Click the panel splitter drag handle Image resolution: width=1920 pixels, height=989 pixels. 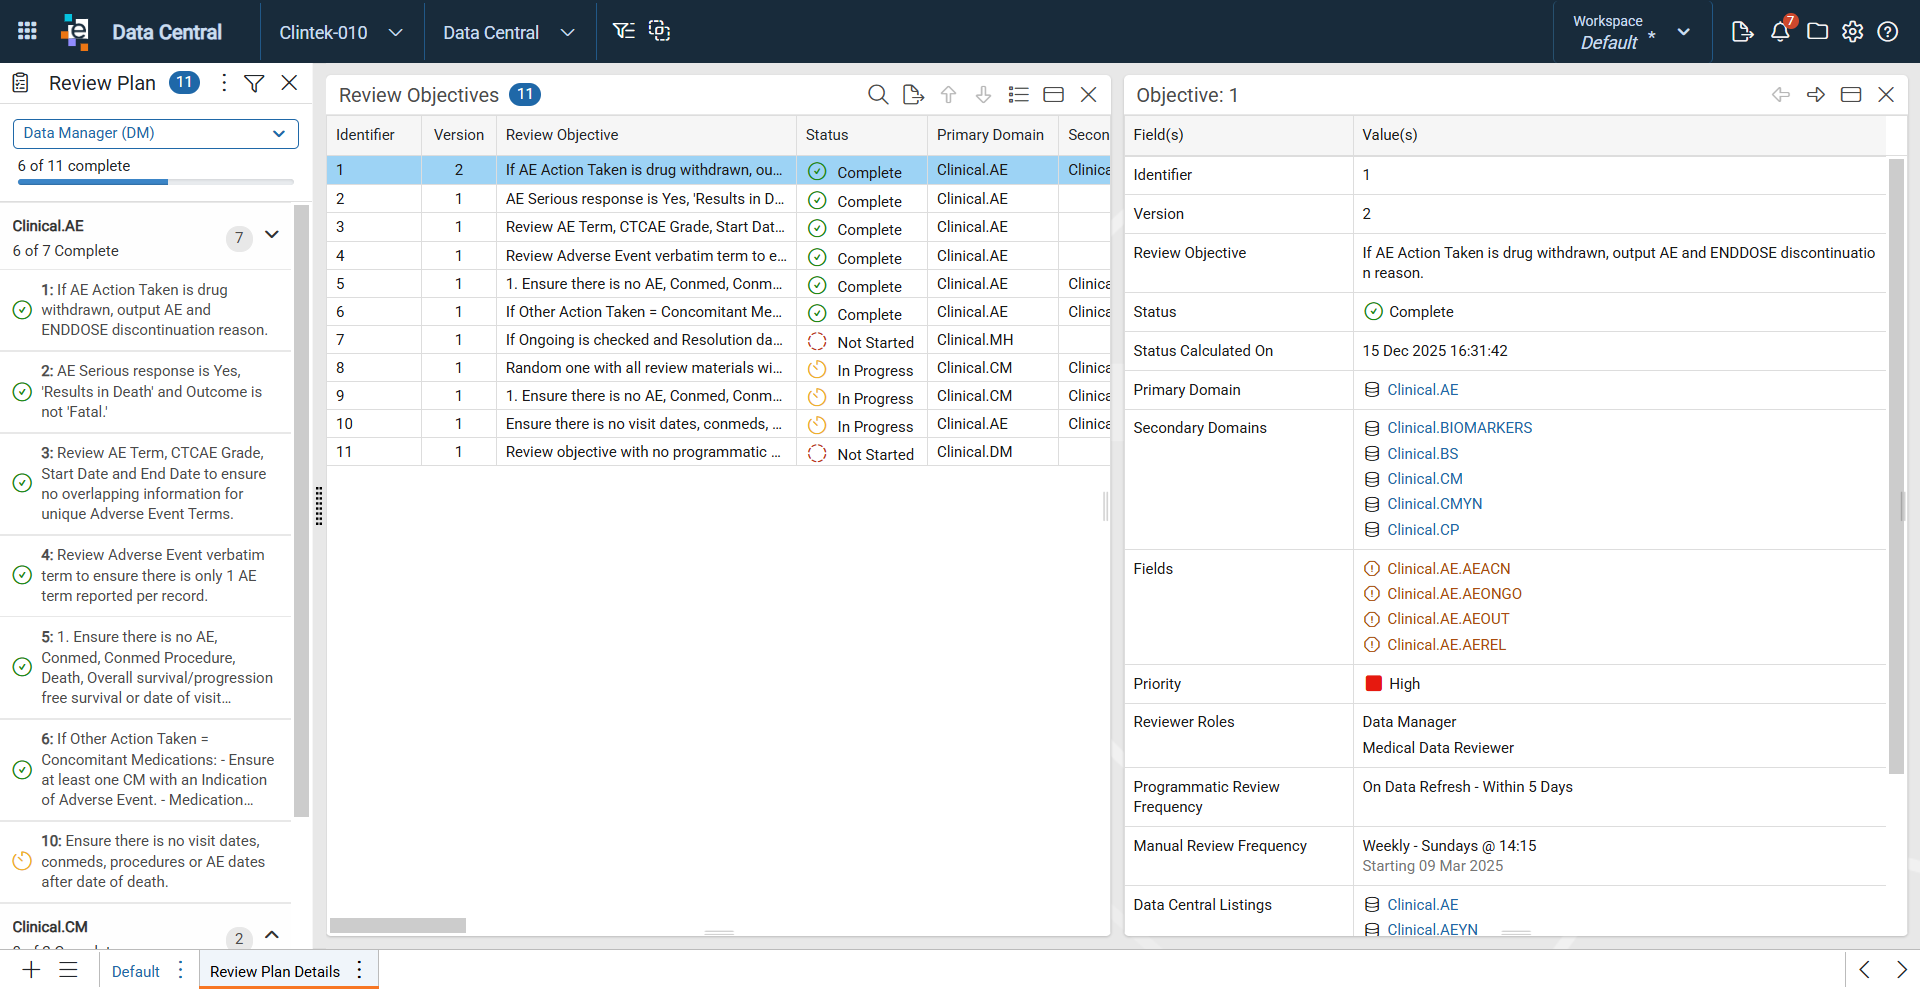click(319, 506)
